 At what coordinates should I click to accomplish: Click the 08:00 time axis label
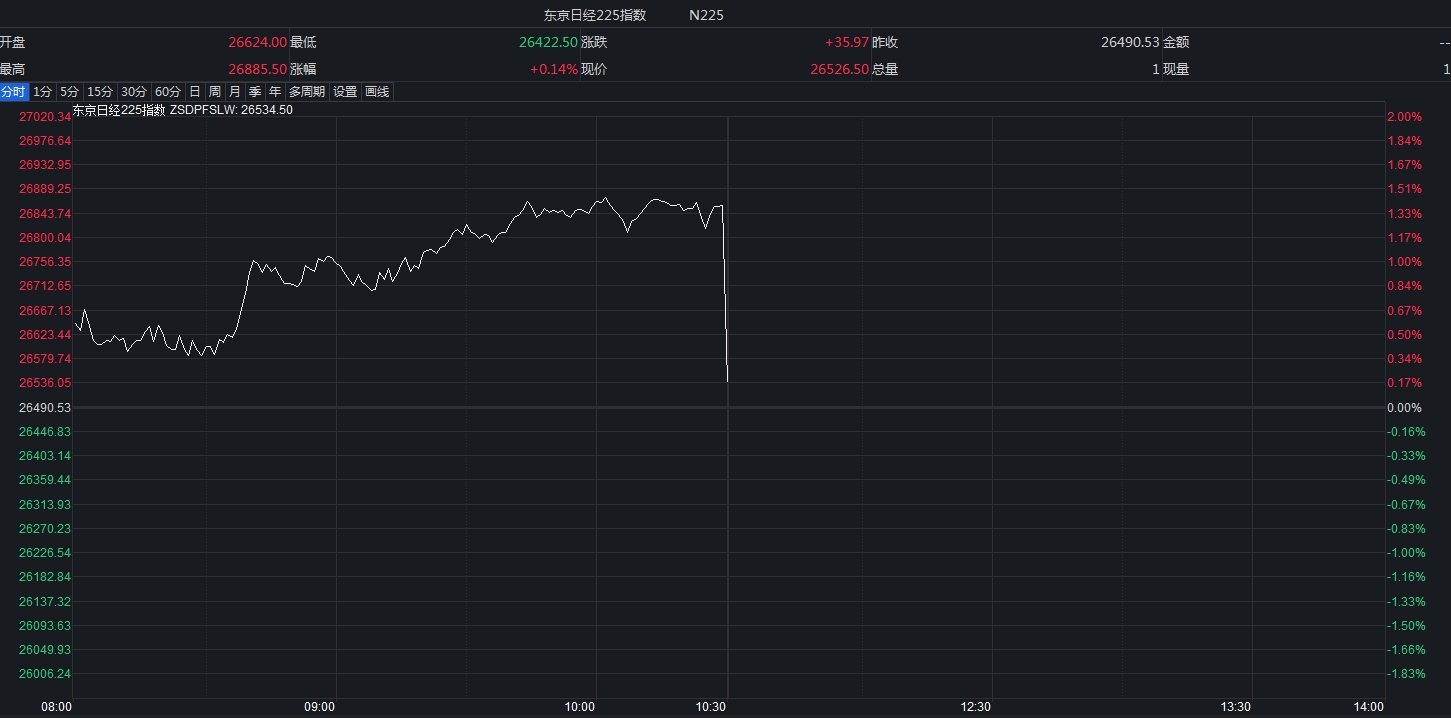coord(56,707)
